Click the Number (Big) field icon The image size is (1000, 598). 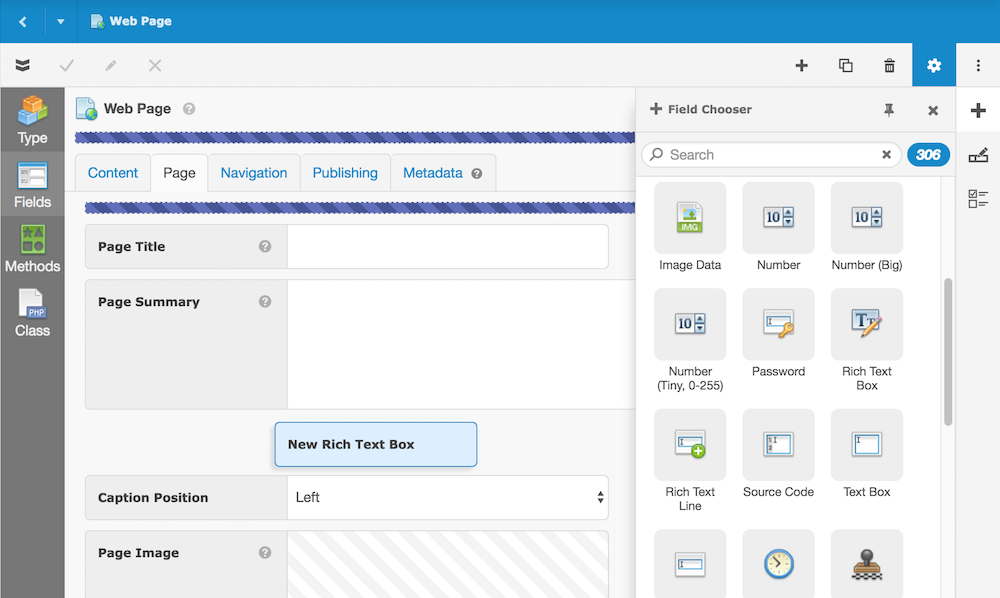[866, 218]
